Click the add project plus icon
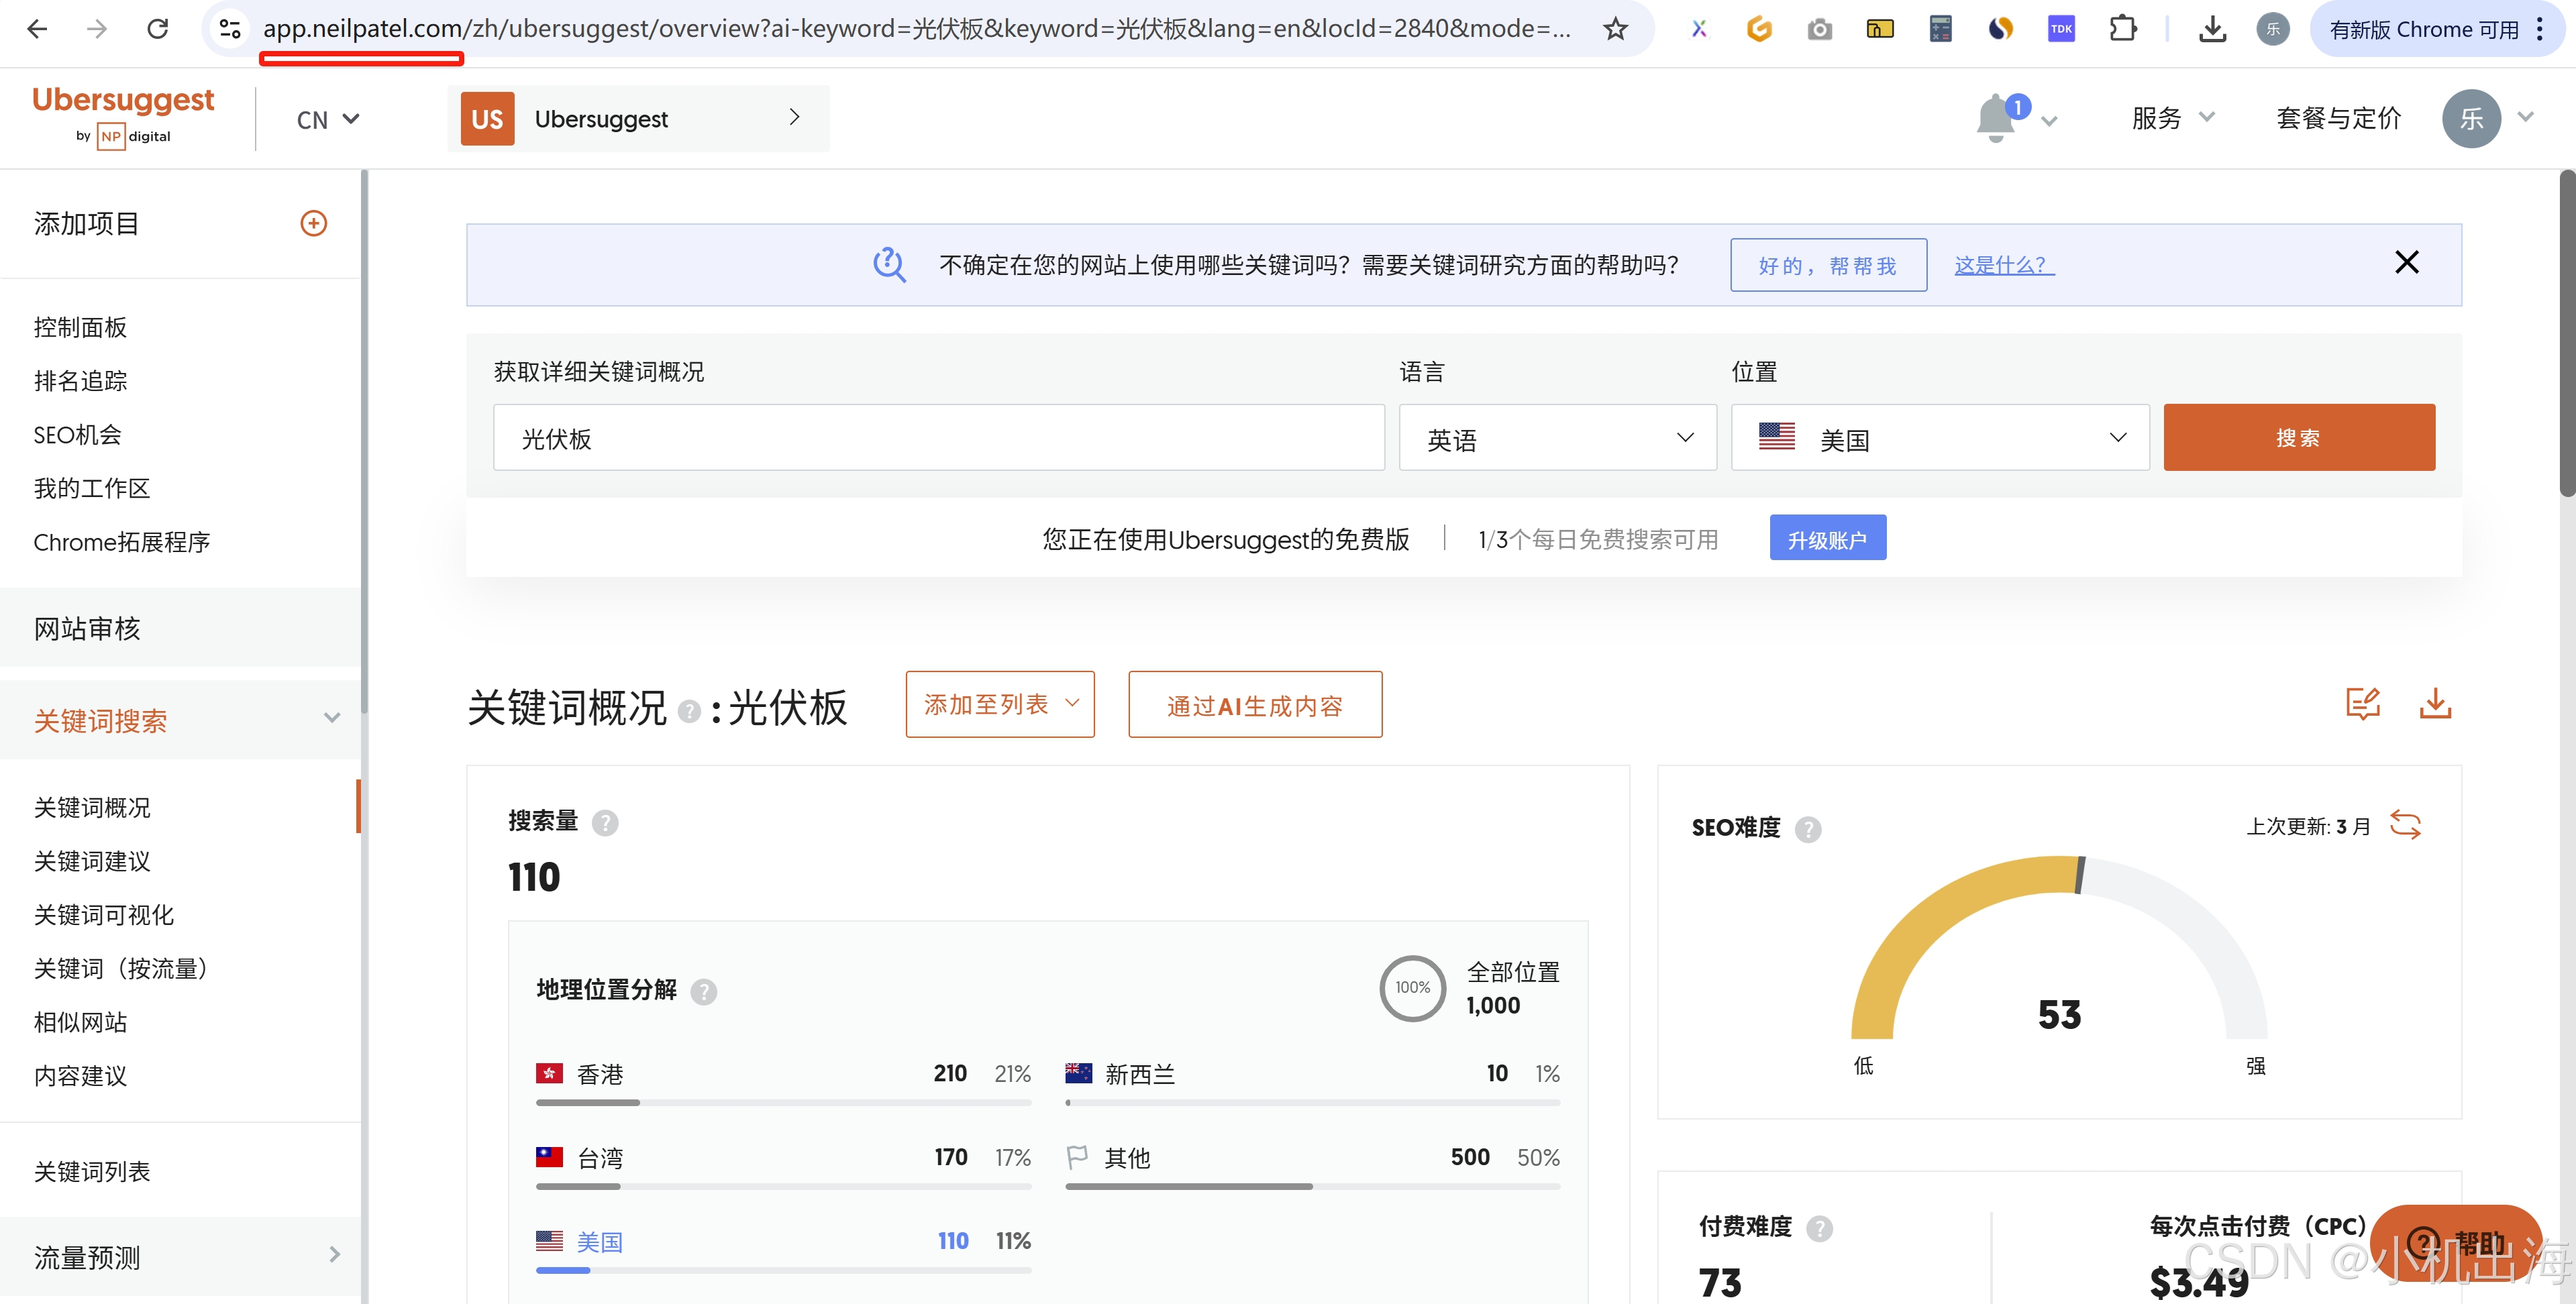This screenshot has height=1304, width=2576. (313, 223)
